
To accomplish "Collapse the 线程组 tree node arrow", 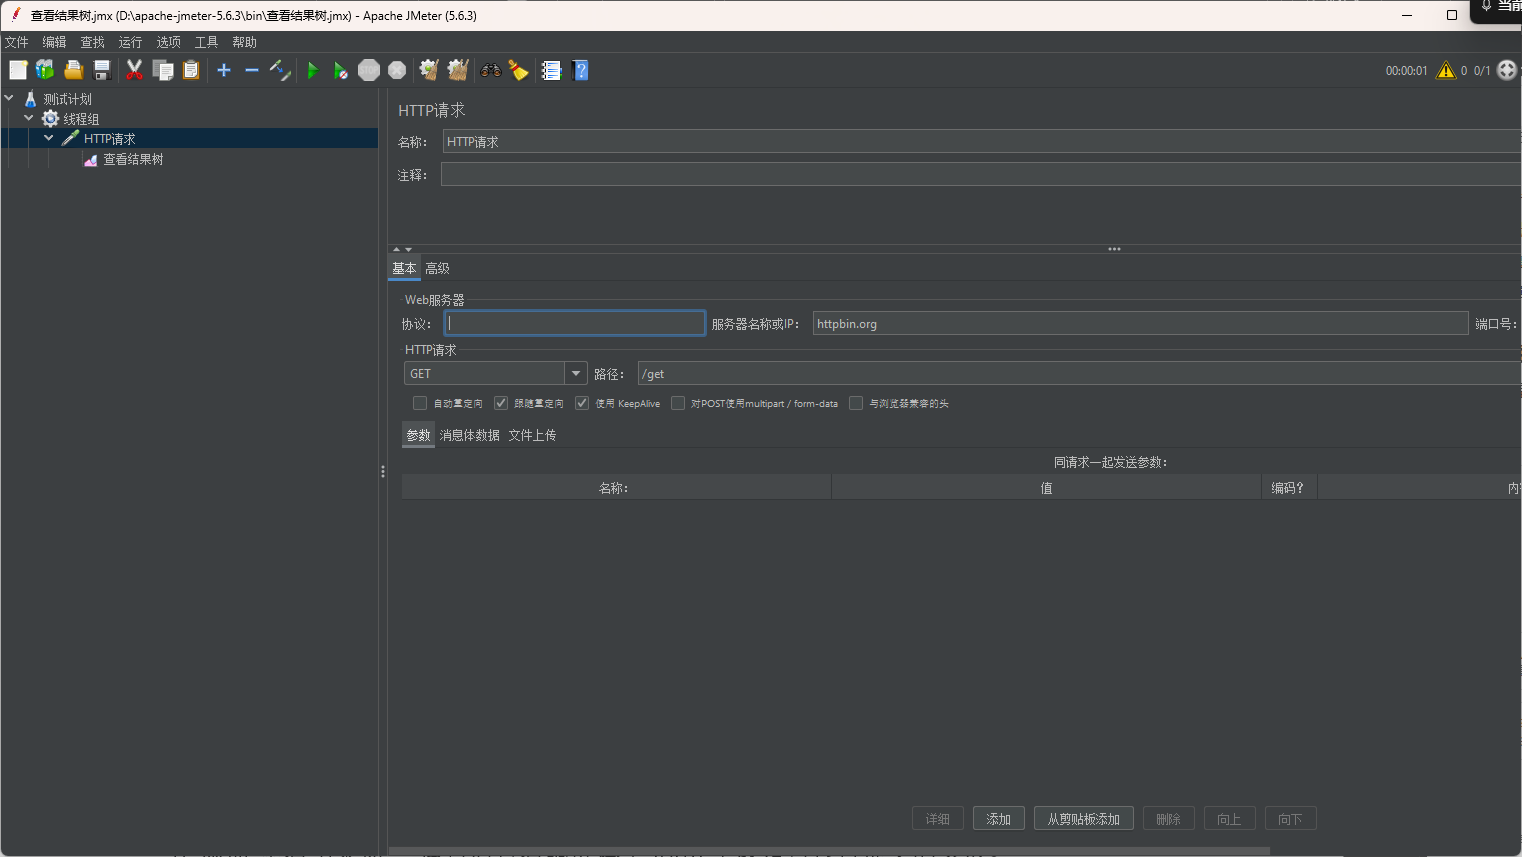I will coord(29,118).
